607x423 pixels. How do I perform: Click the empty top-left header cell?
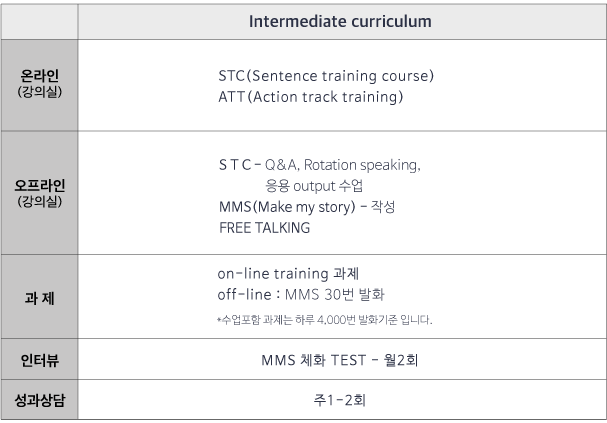click(39, 22)
